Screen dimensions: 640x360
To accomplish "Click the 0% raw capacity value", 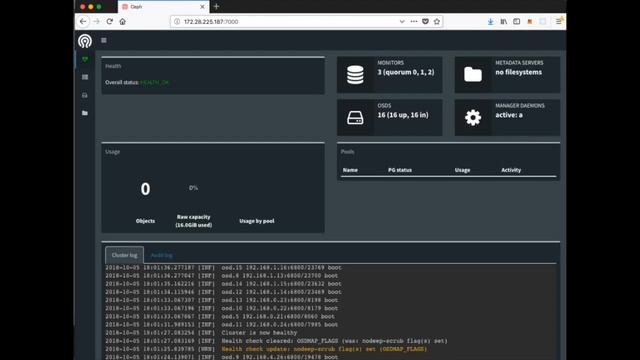I will [193, 188].
